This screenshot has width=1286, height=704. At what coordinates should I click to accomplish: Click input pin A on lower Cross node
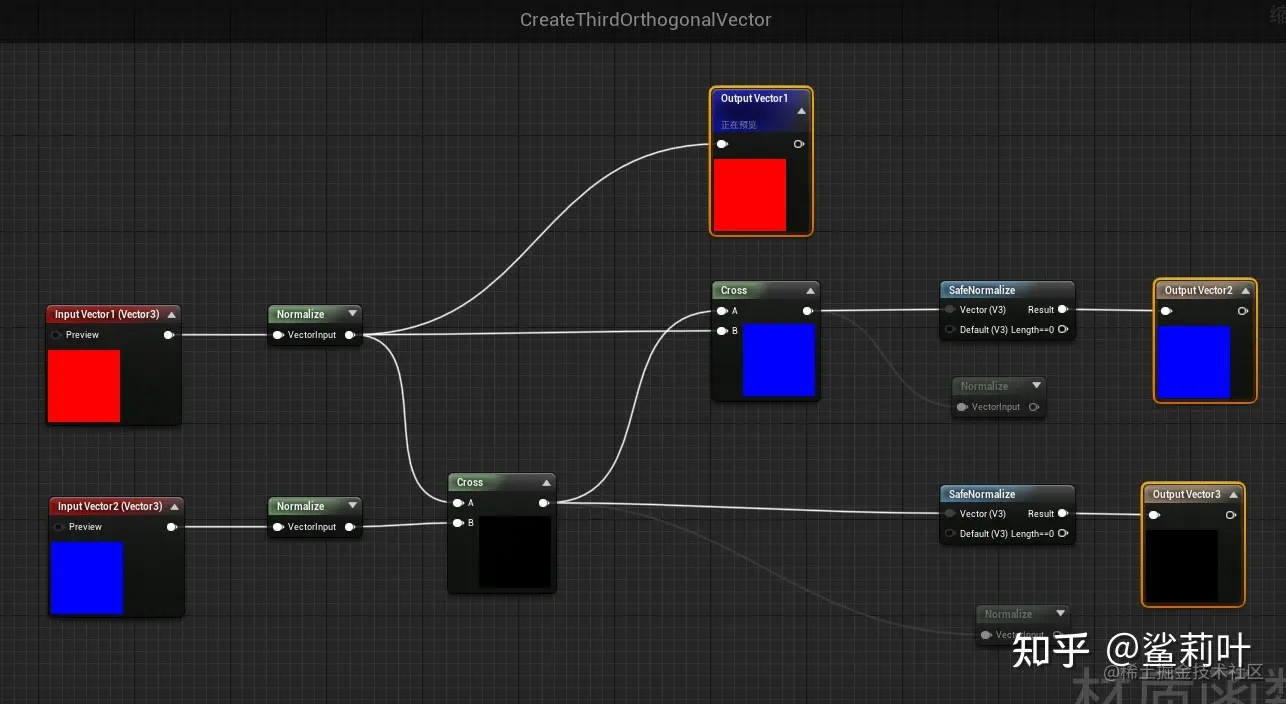(x=458, y=503)
